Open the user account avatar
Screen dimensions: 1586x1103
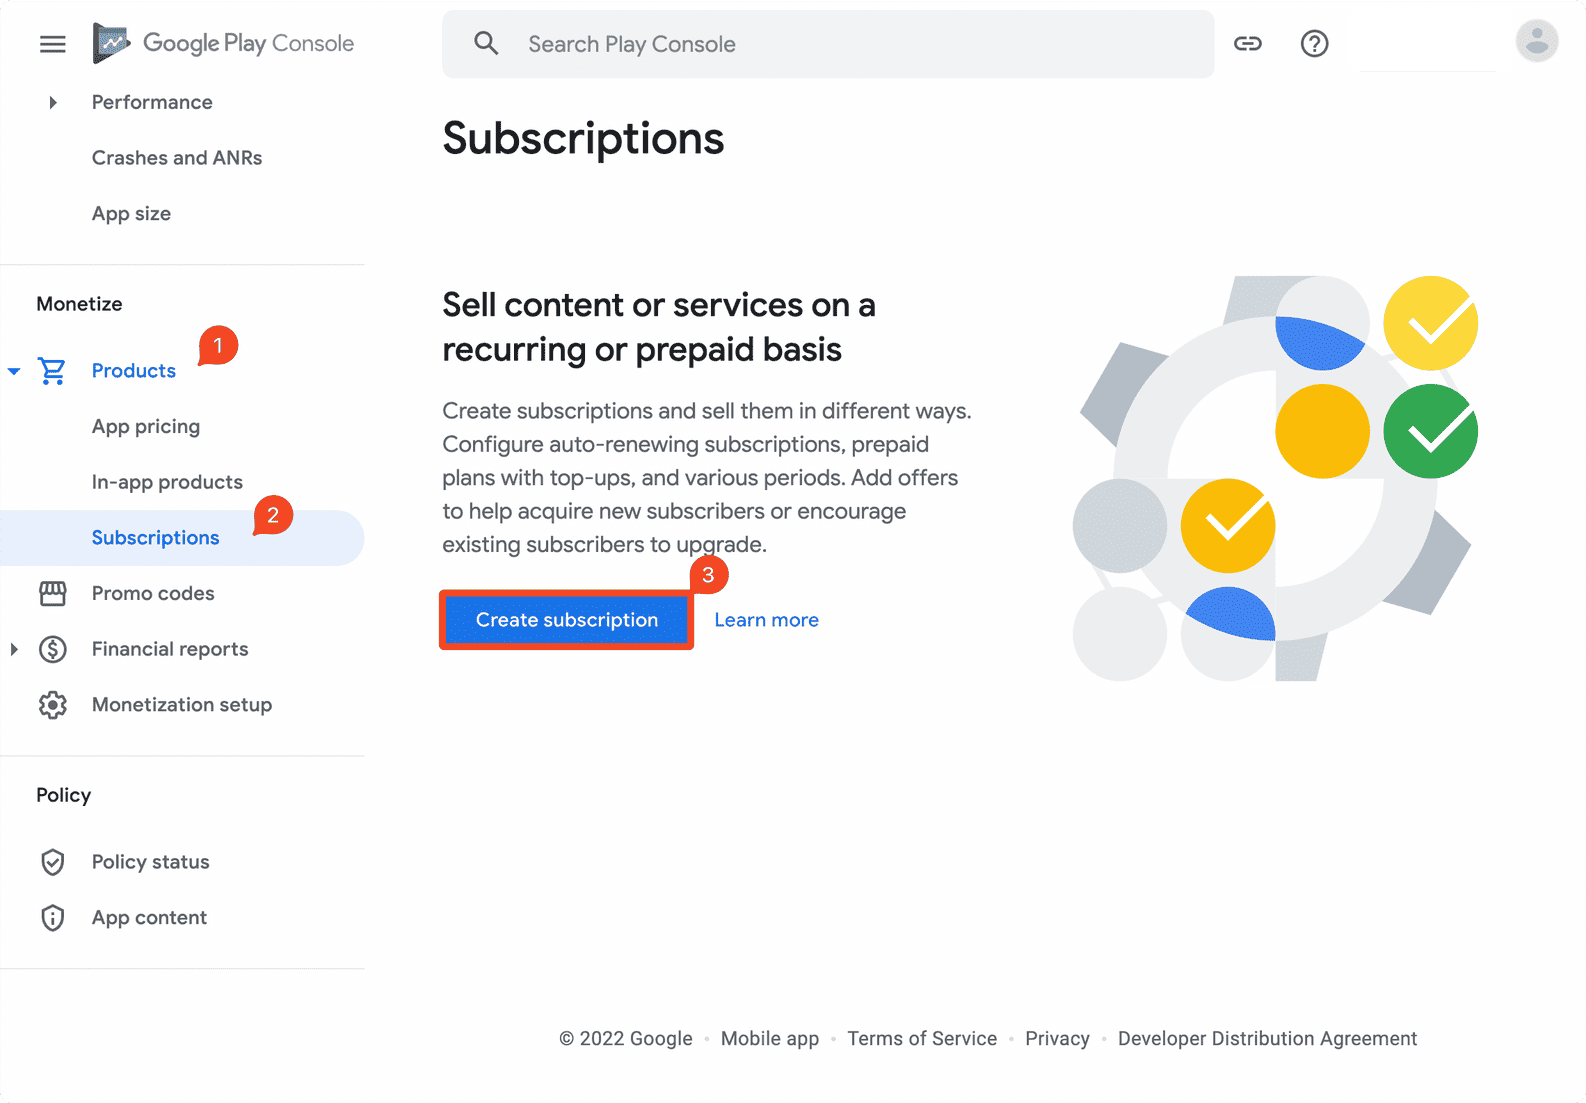point(1536,42)
